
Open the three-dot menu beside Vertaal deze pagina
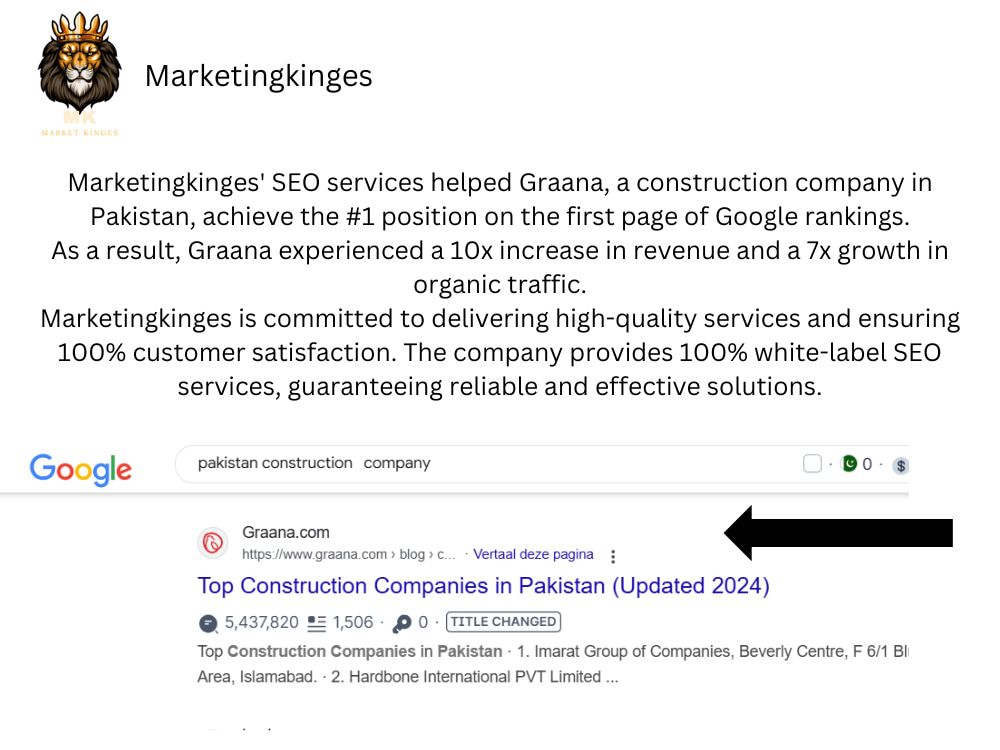pyautogui.click(x=613, y=556)
